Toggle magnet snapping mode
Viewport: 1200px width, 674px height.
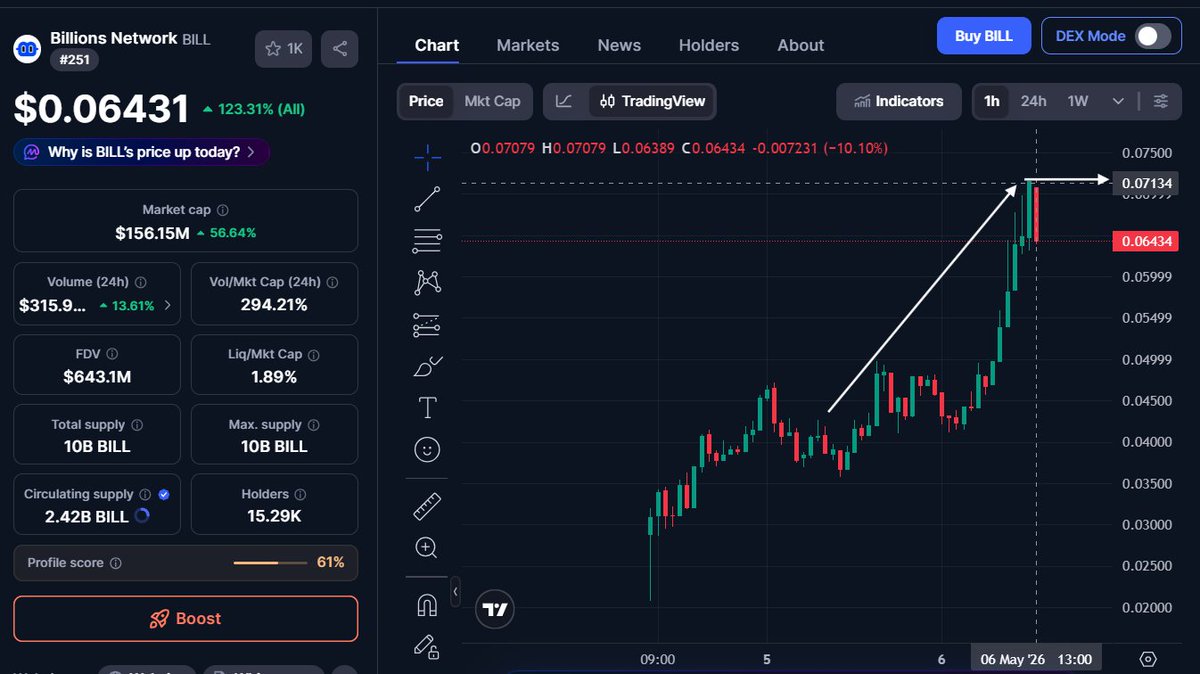[x=427, y=605]
